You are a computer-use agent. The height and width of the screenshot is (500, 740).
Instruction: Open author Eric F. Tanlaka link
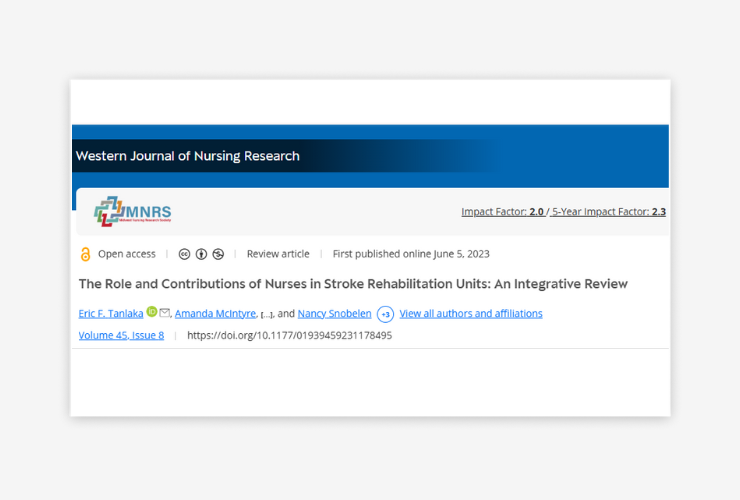(x=111, y=314)
